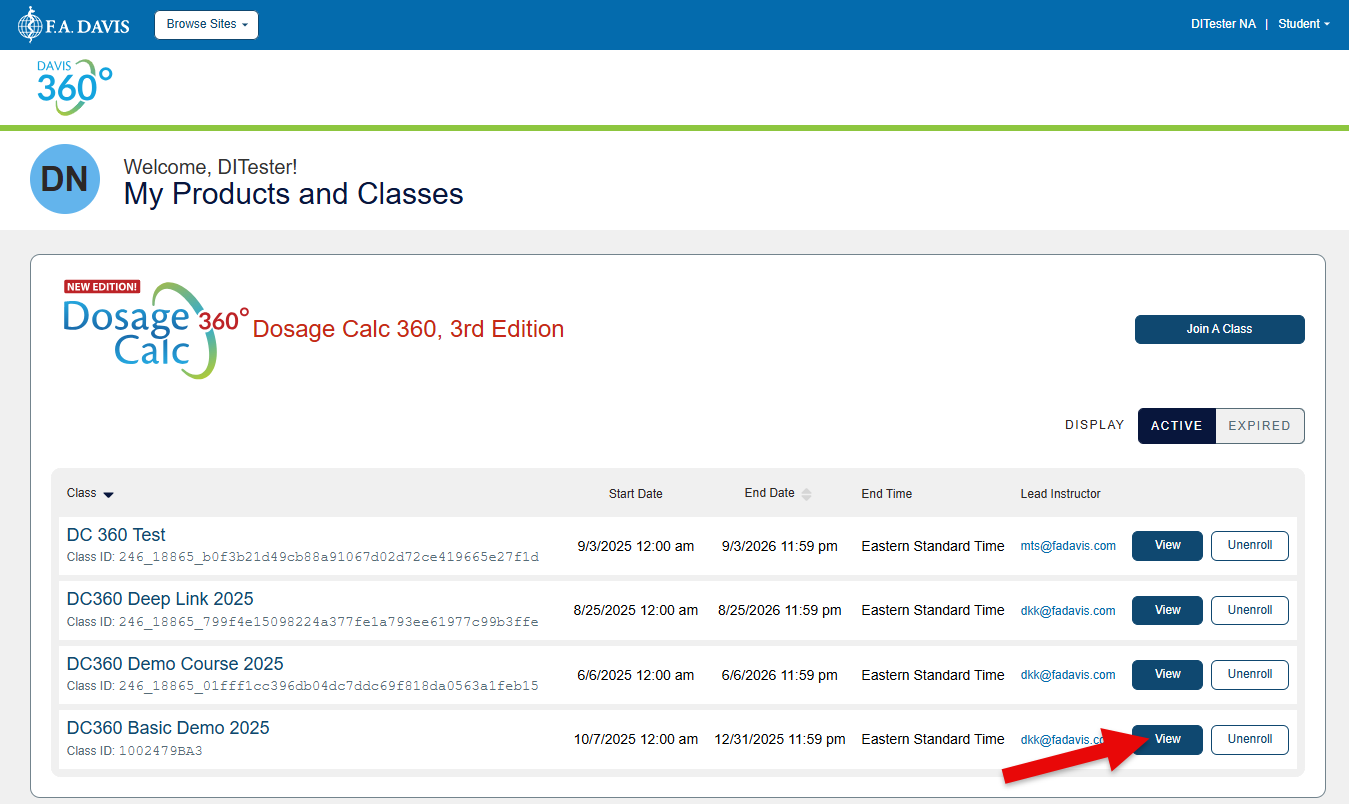Open the Davis 360 logo
1349x804 pixels.
pyautogui.click(x=75, y=87)
